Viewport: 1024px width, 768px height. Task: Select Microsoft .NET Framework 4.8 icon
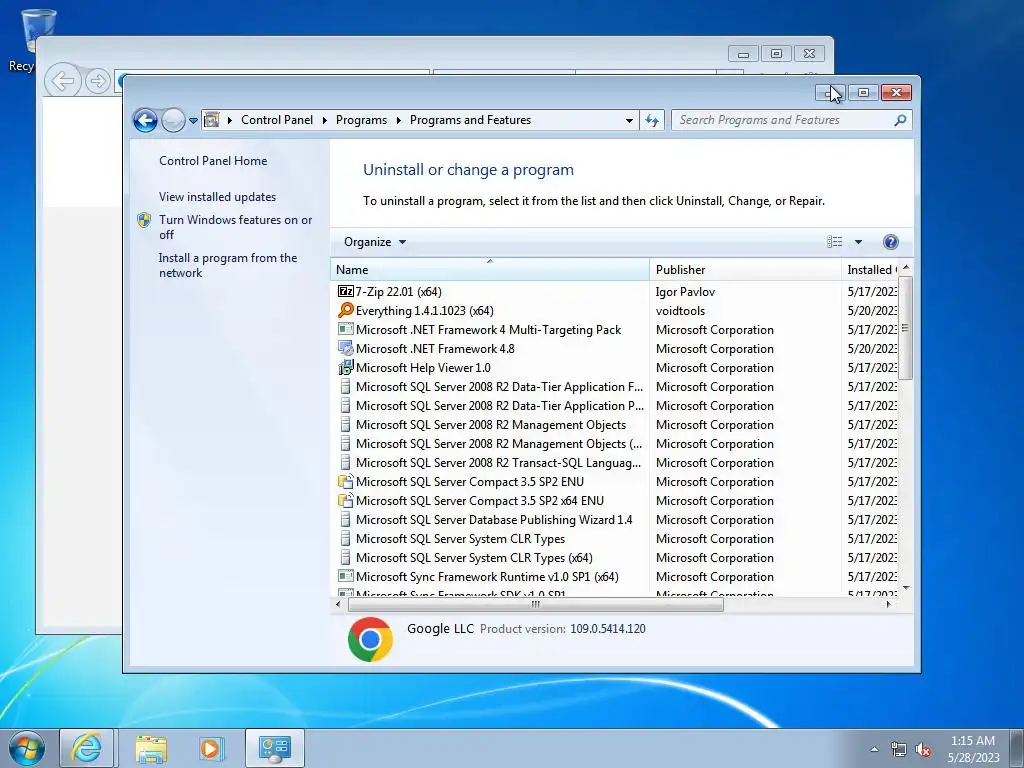345,348
